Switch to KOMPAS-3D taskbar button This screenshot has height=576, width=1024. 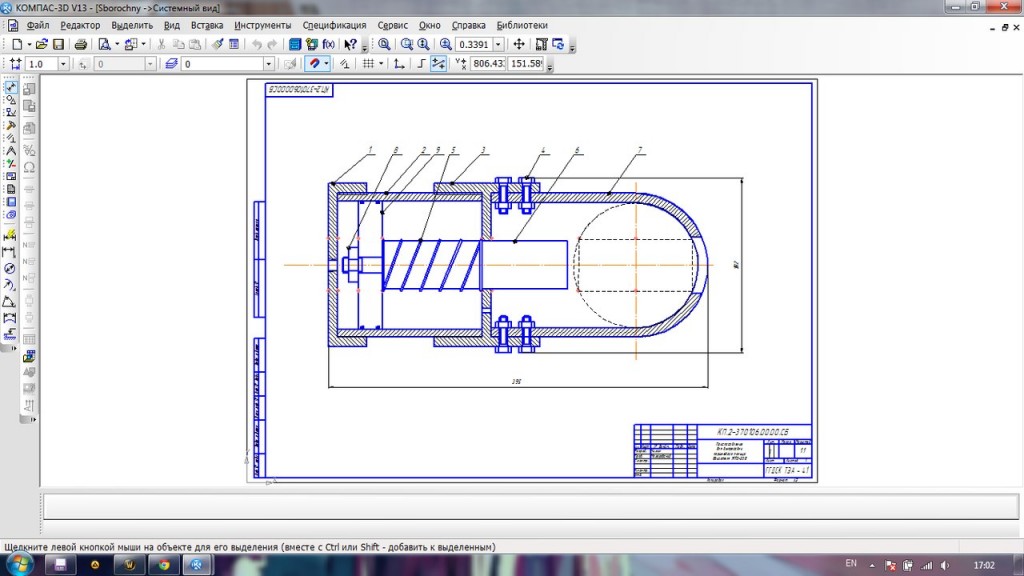(197, 565)
